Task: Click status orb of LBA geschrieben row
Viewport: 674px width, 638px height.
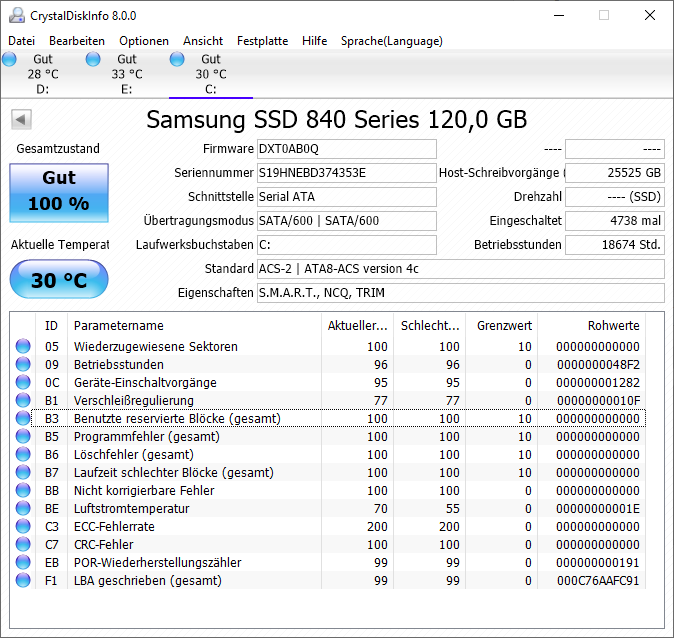Action: 23,581
